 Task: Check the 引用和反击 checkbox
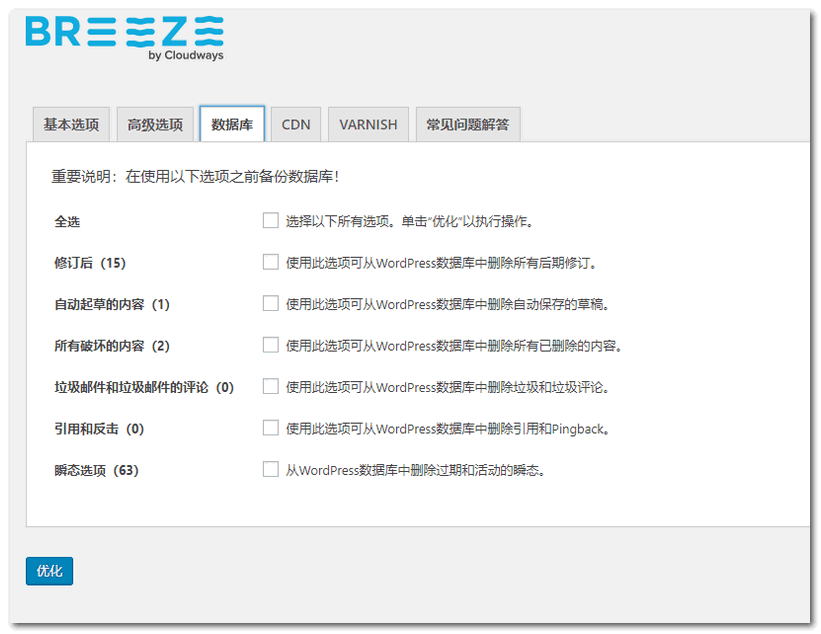270,428
